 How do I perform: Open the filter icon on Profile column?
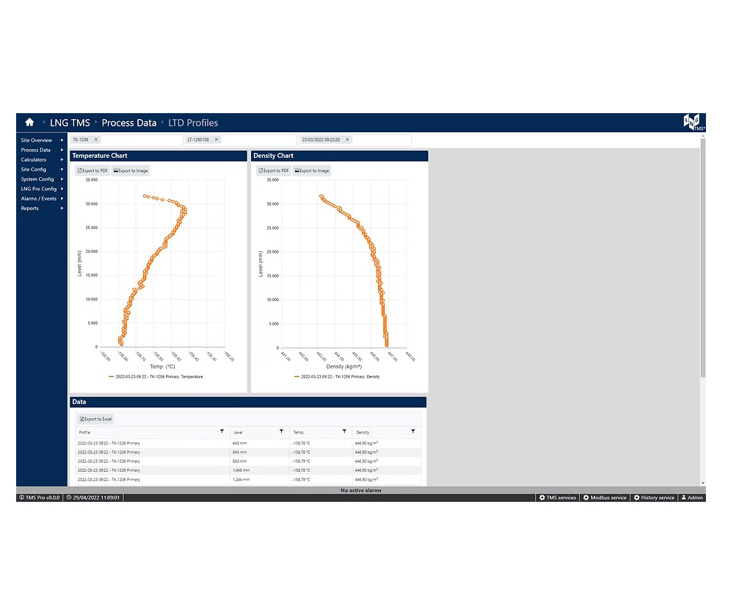[222, 432]
